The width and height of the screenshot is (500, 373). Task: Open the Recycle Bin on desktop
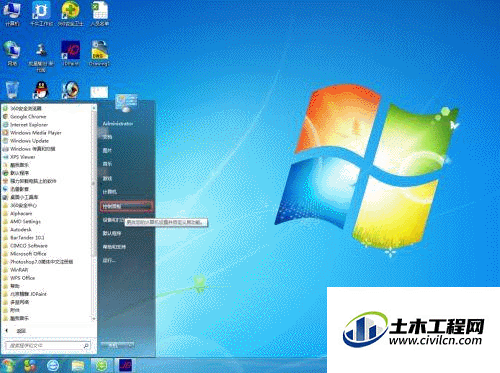(x=12, y=90)
